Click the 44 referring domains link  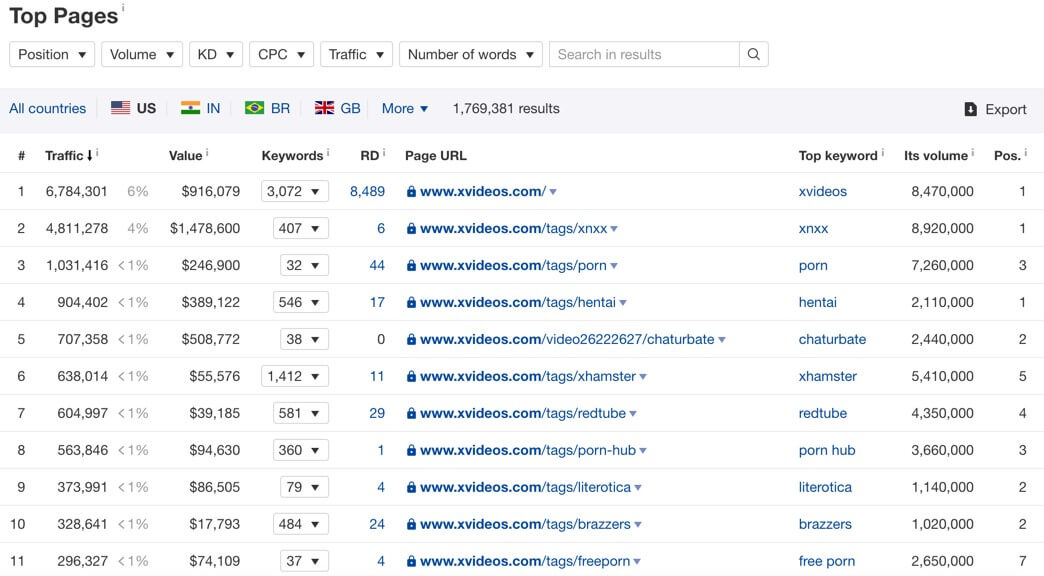coord(377,266)
